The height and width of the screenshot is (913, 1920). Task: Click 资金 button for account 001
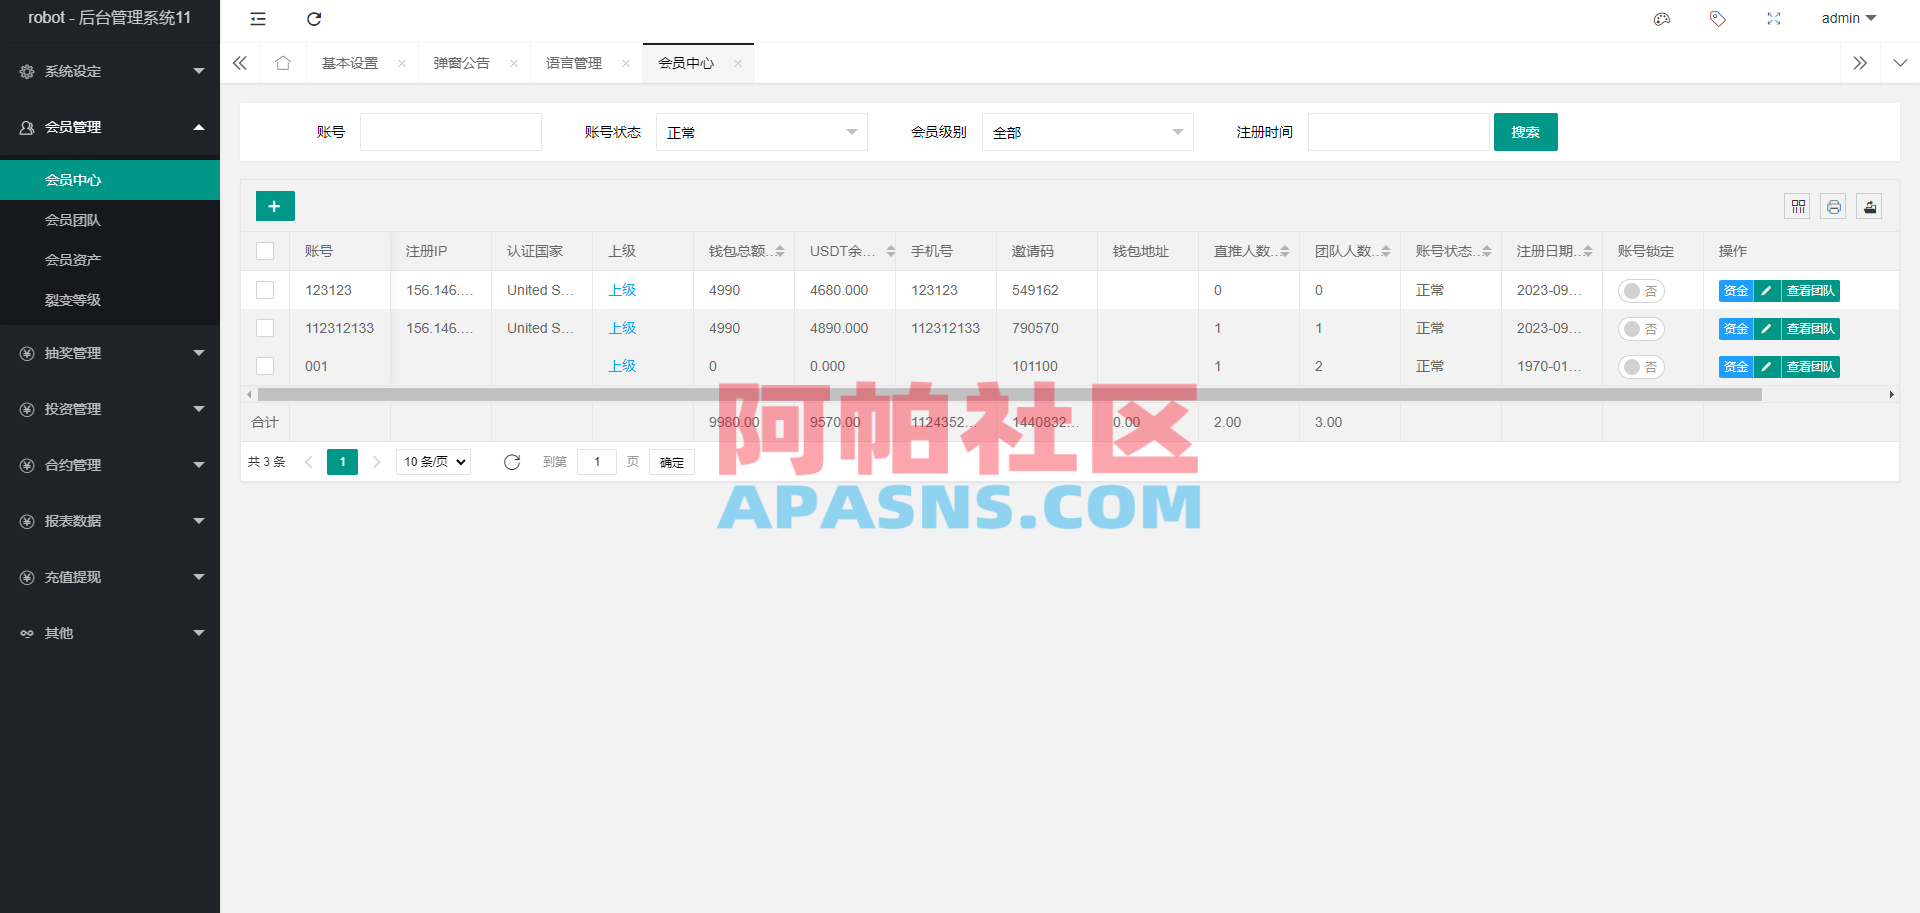1736,367
